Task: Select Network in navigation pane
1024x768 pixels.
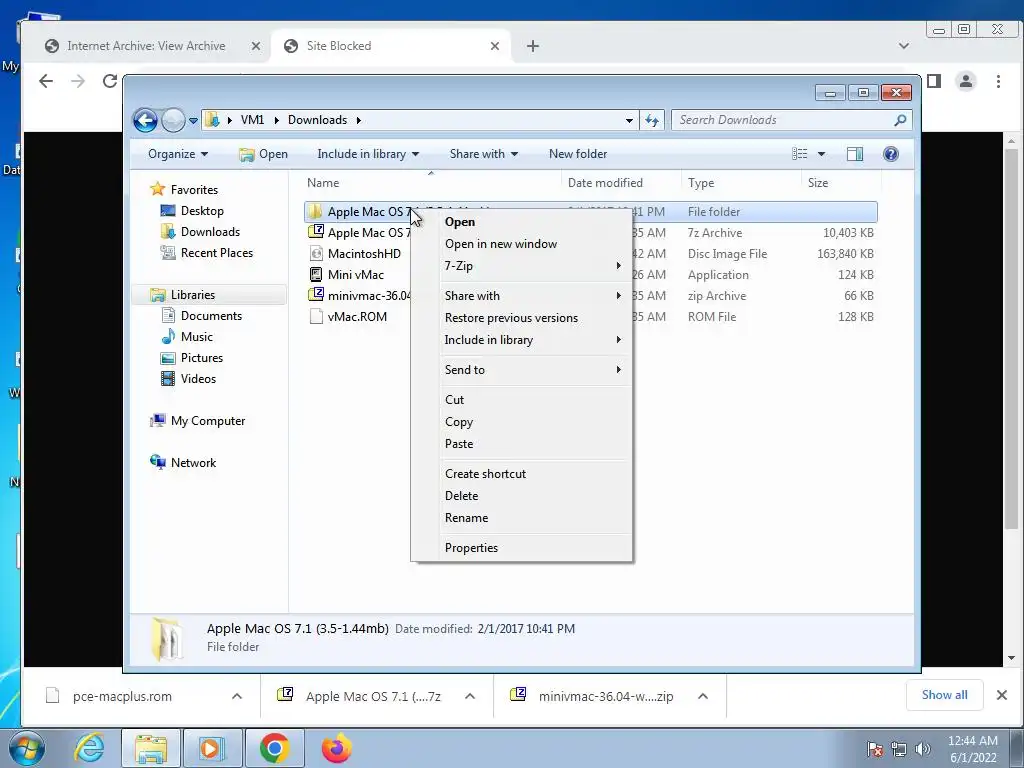Action: [193, 463]
